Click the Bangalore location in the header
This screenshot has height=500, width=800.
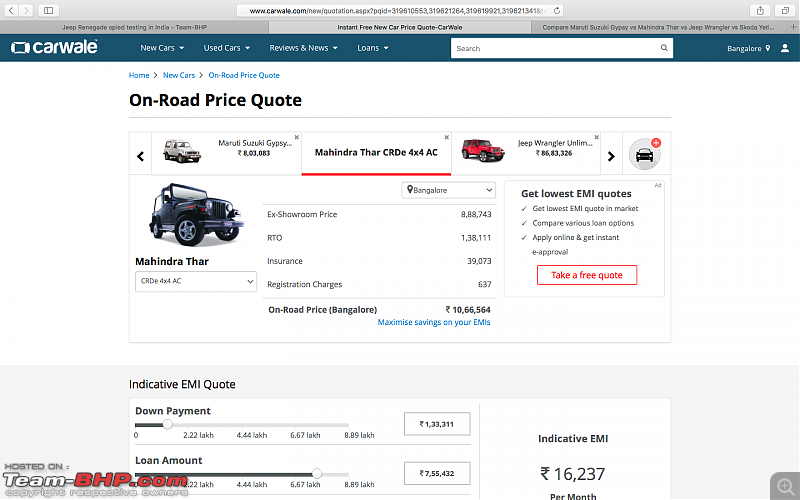click(x=744, y=48)
